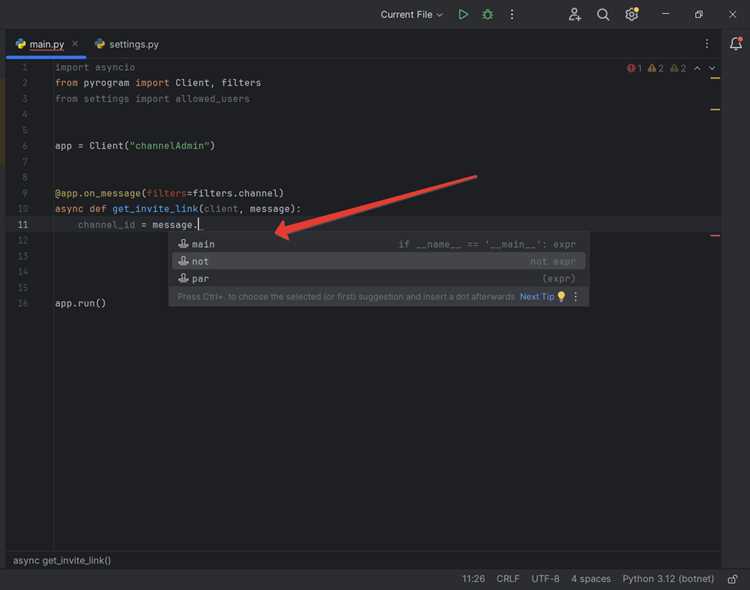The width and height of the screenshot is (750, 590).
Task: Click the red error stripe mark in the scrollbar
Action: [715, 235]
